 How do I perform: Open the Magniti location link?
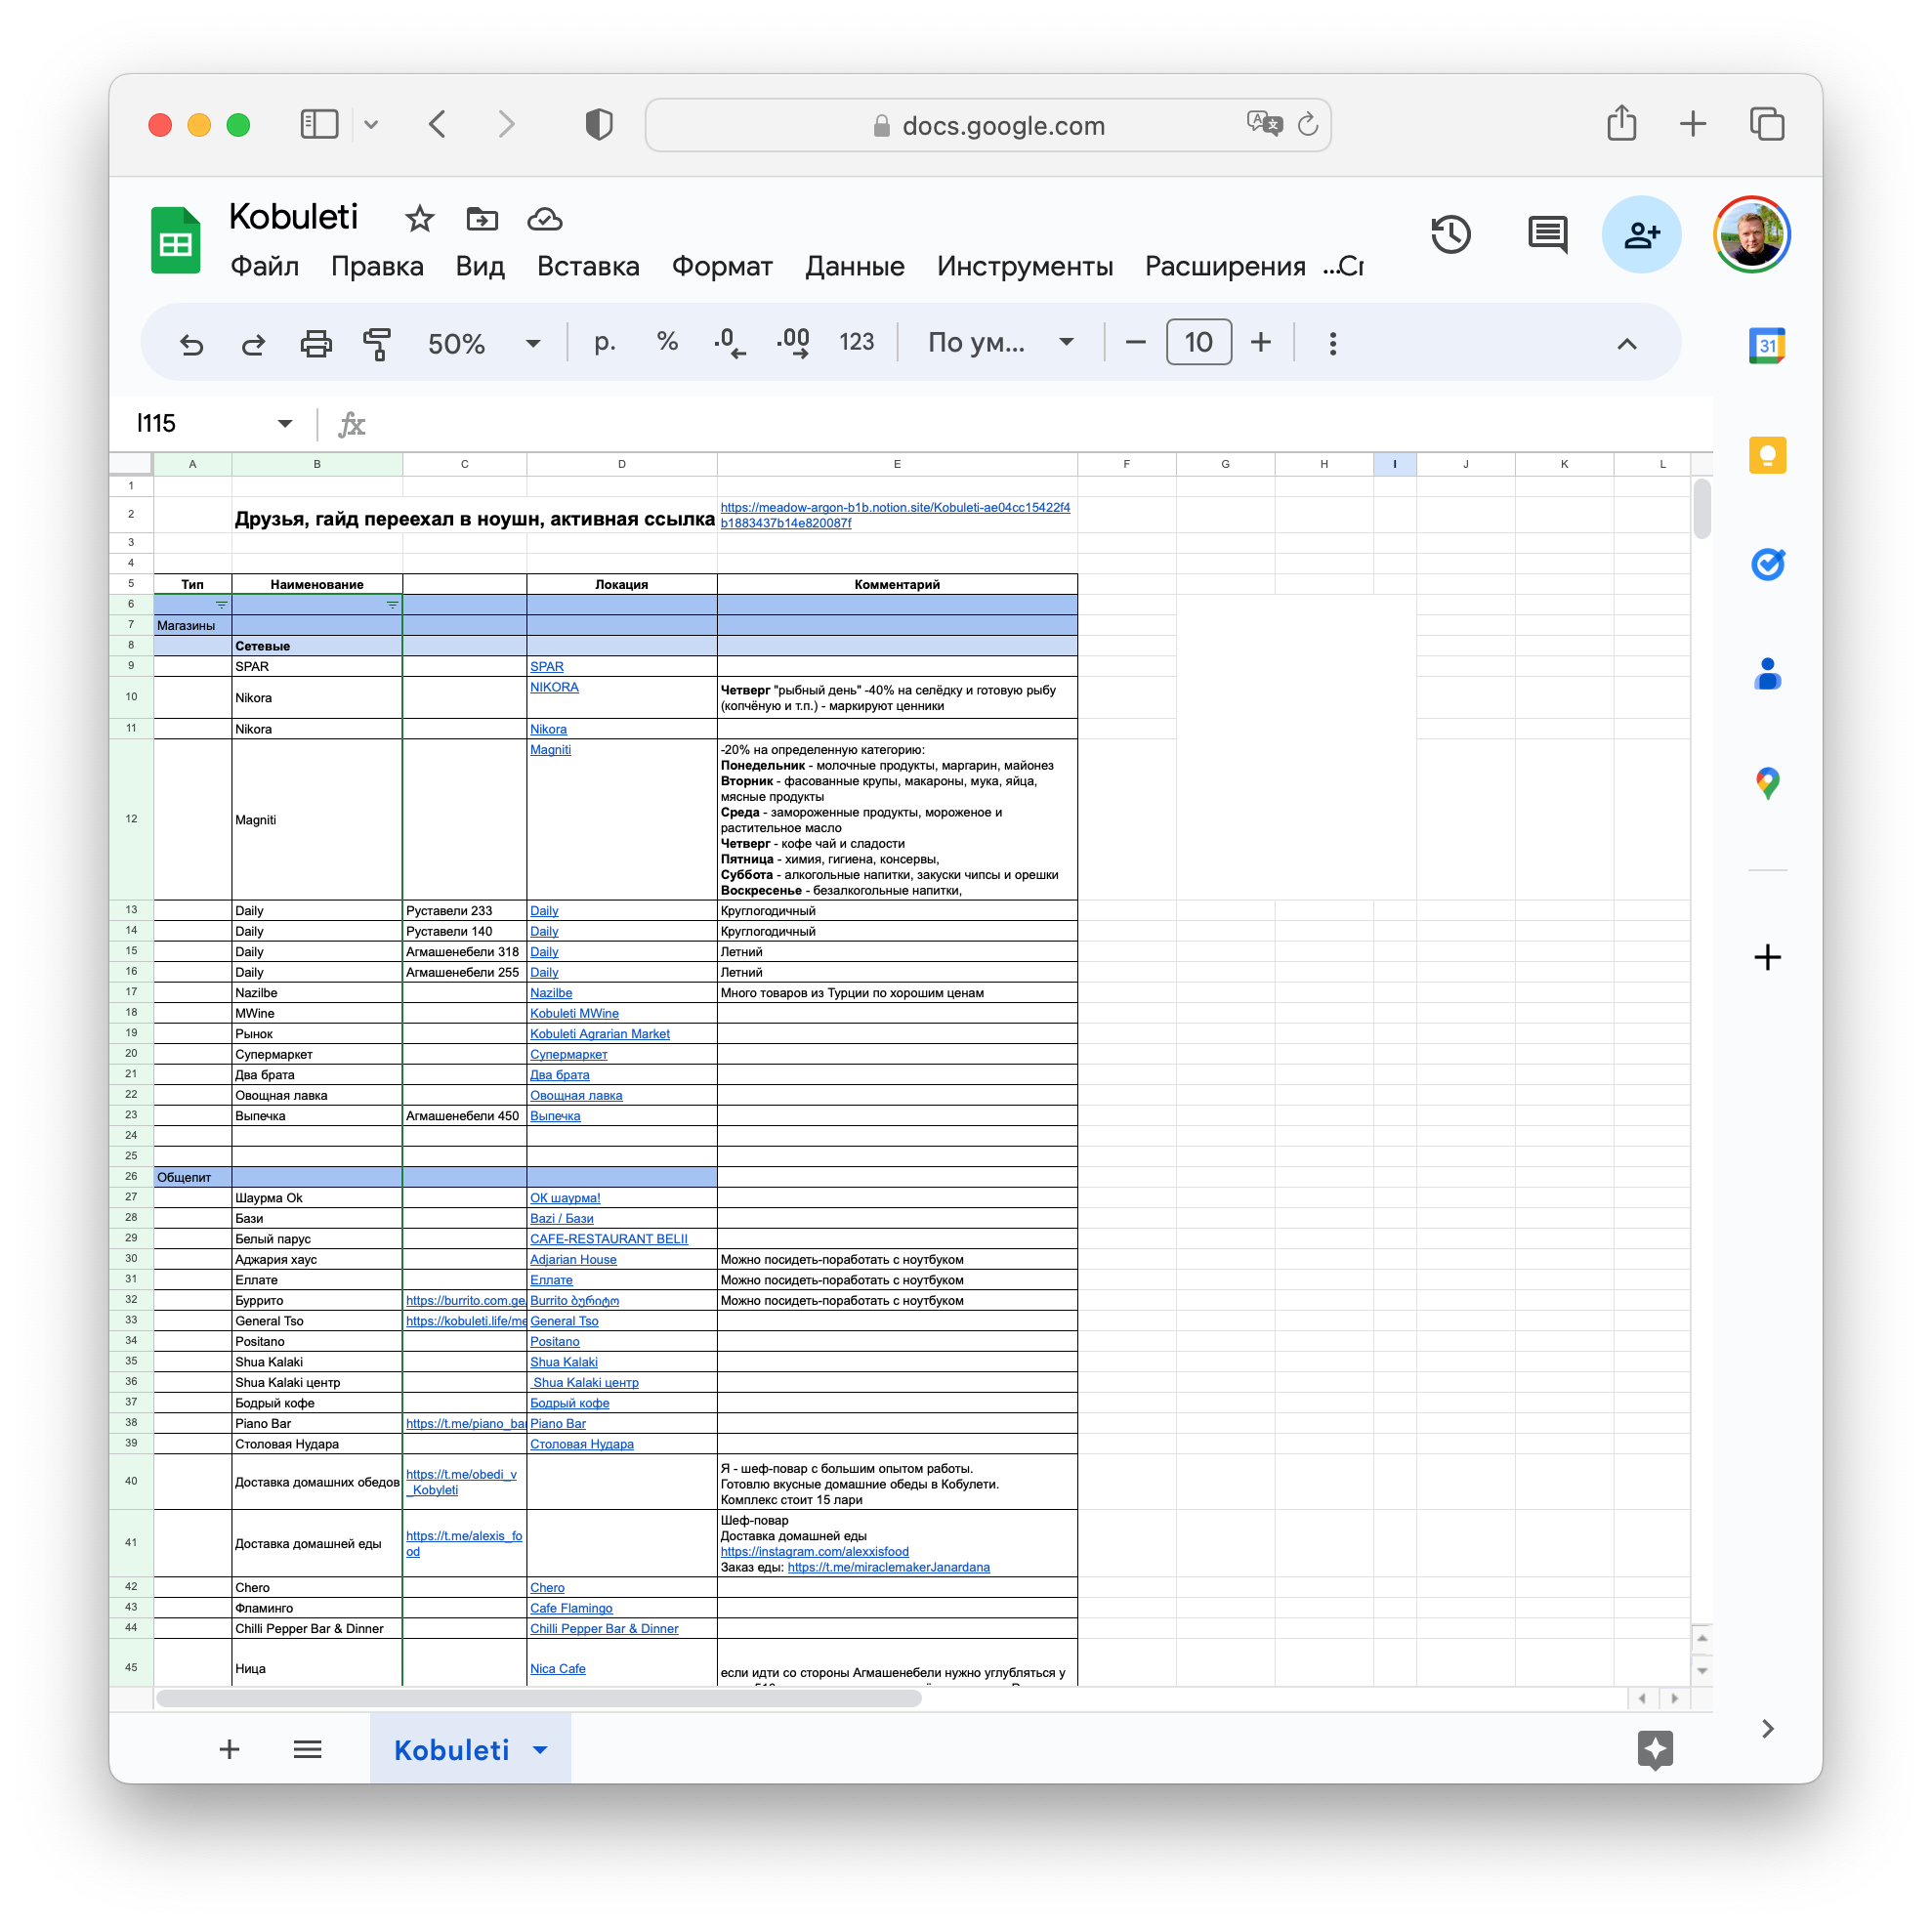(x=551, y=750)
